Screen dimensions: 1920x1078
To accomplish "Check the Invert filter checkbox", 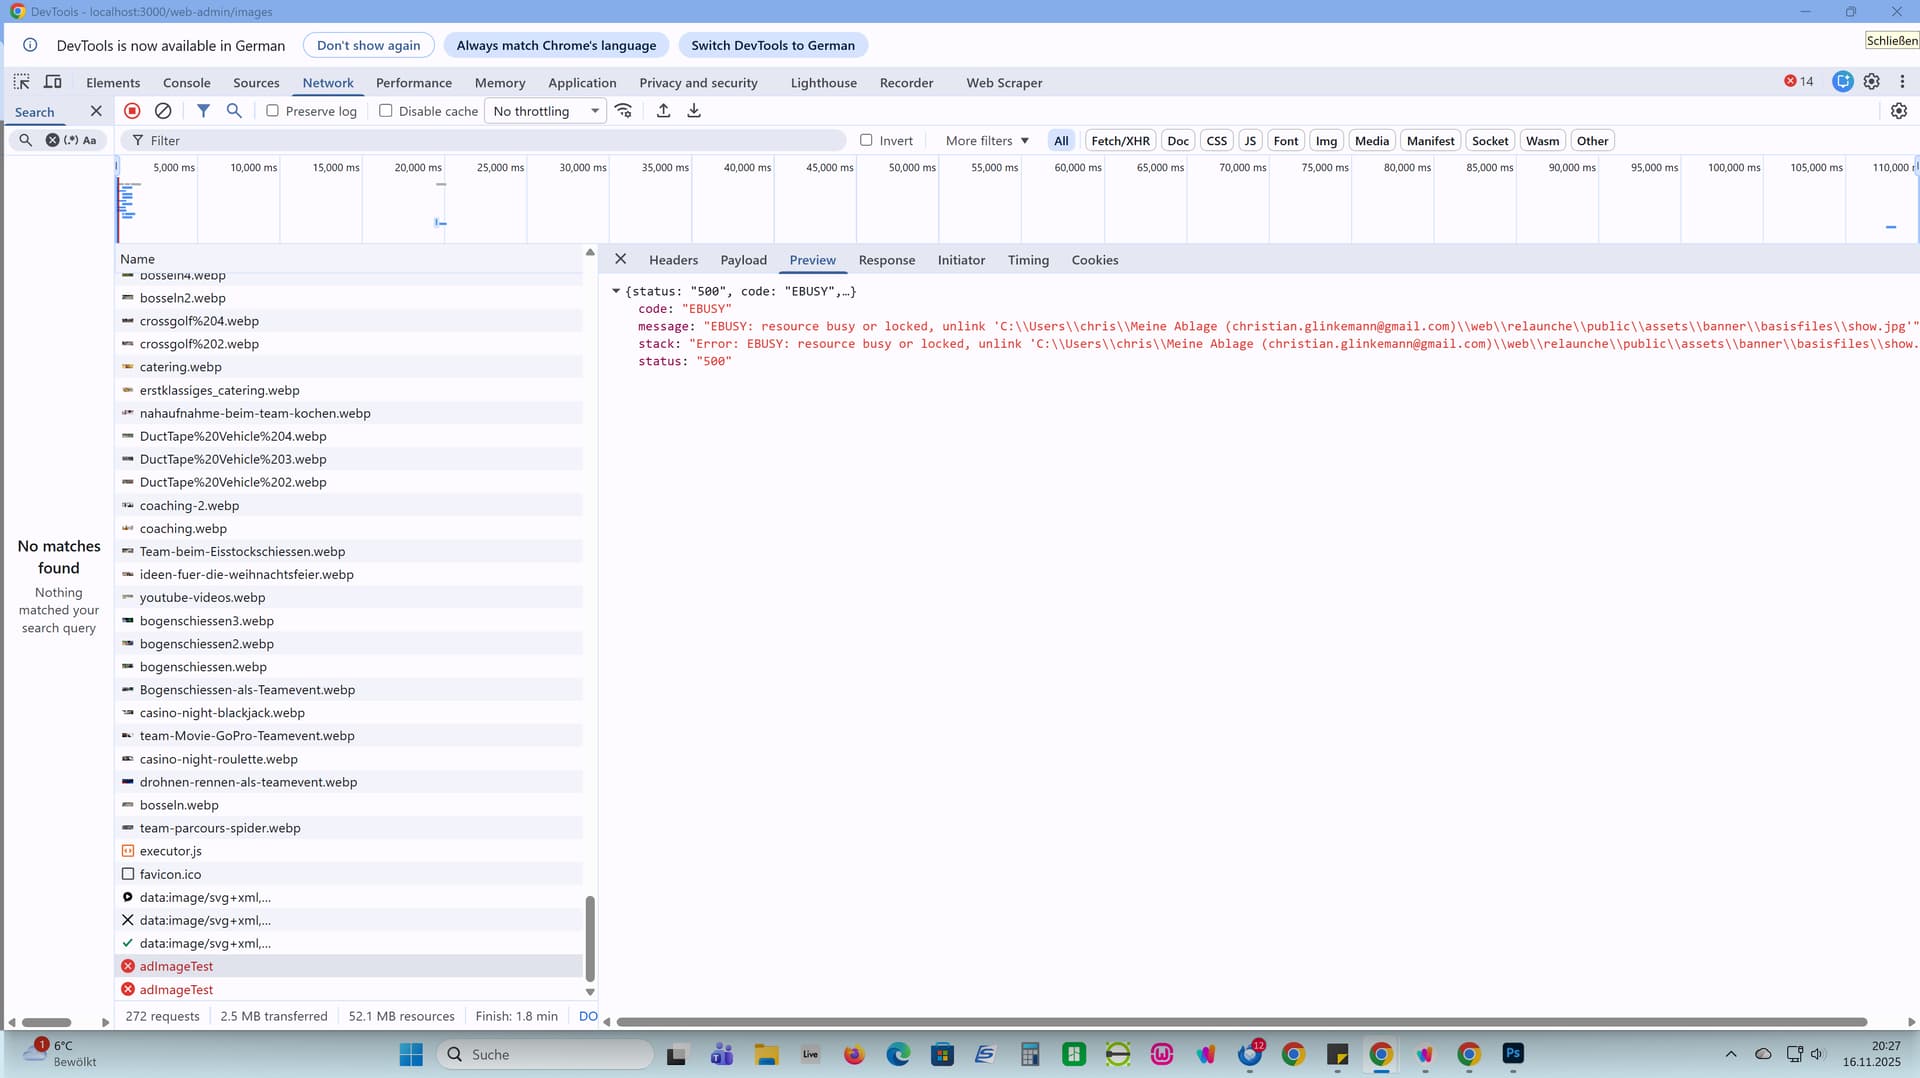I will (866, 141).
